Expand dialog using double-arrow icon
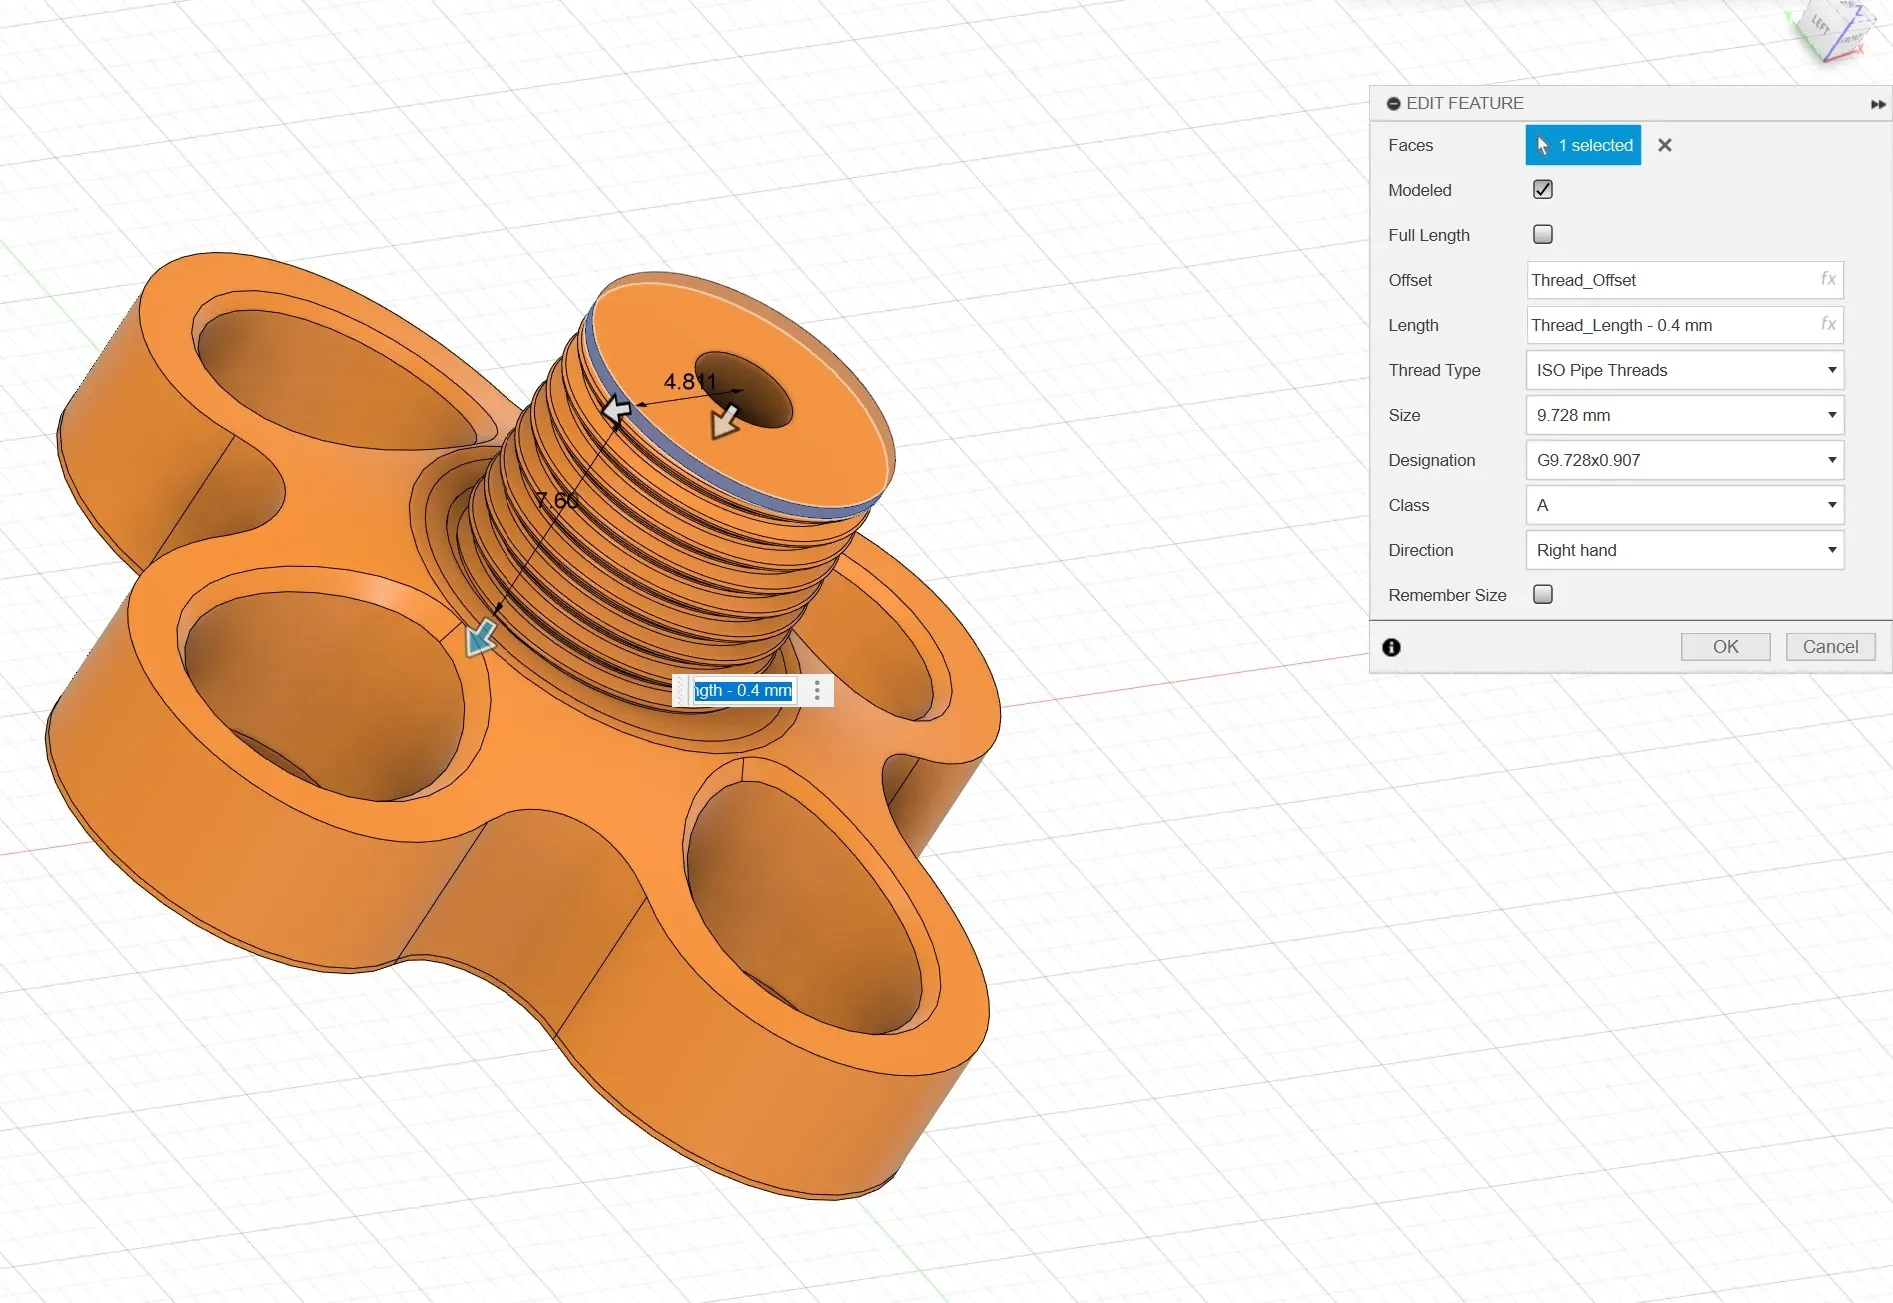 click(x=1878, y=104)
